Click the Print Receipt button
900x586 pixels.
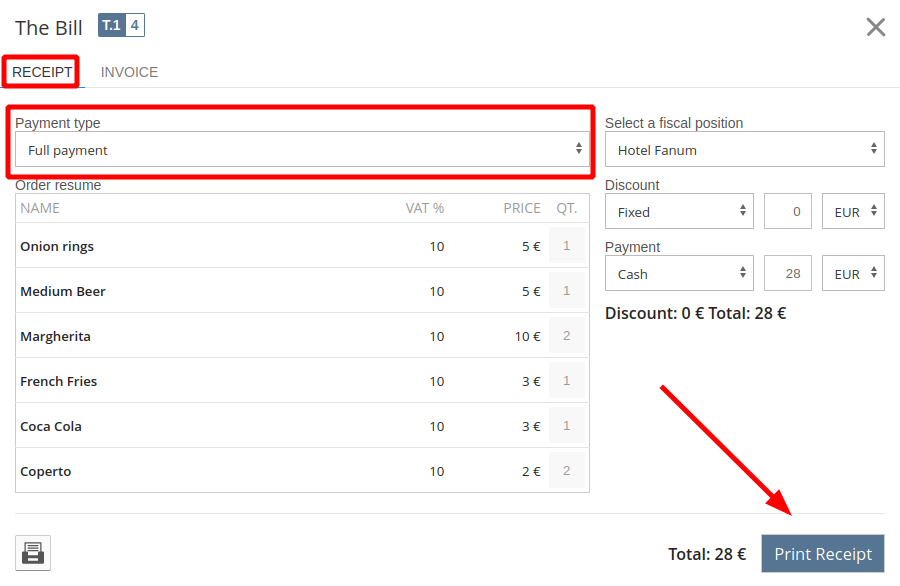(x=823, y=554)
